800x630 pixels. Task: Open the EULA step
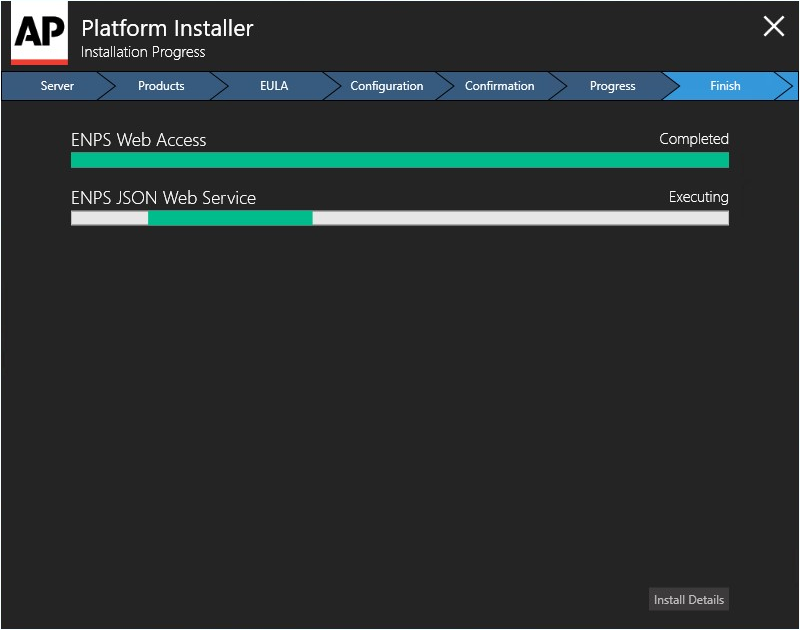(274, 86)
